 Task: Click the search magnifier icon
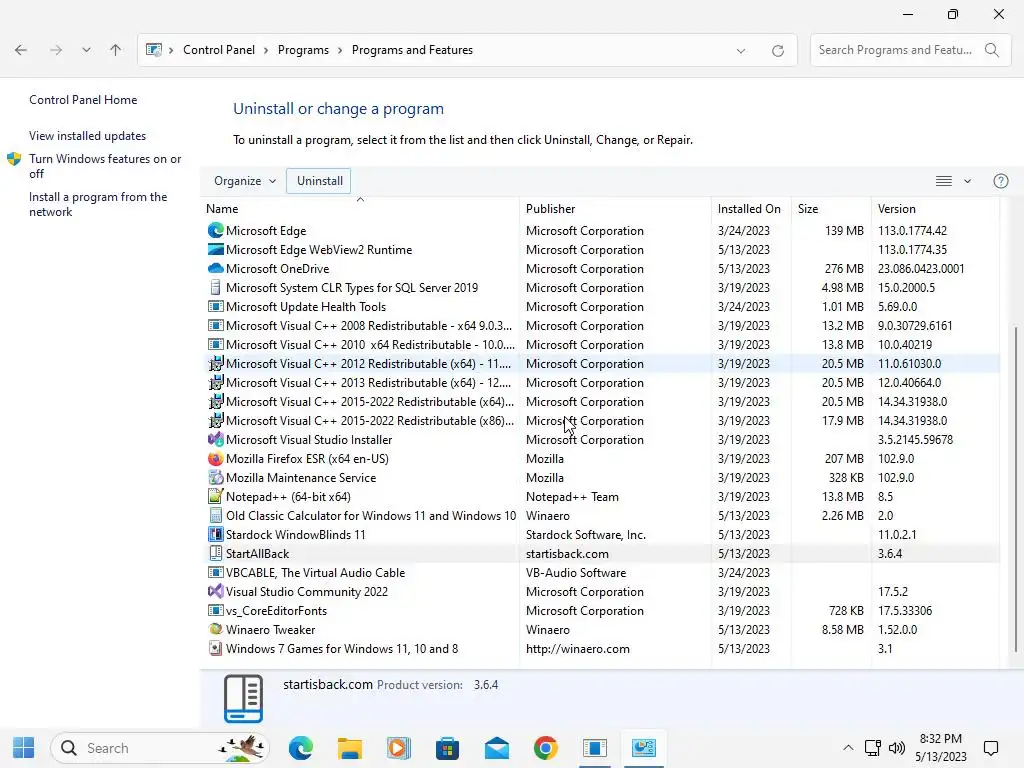tap(991, 50)
